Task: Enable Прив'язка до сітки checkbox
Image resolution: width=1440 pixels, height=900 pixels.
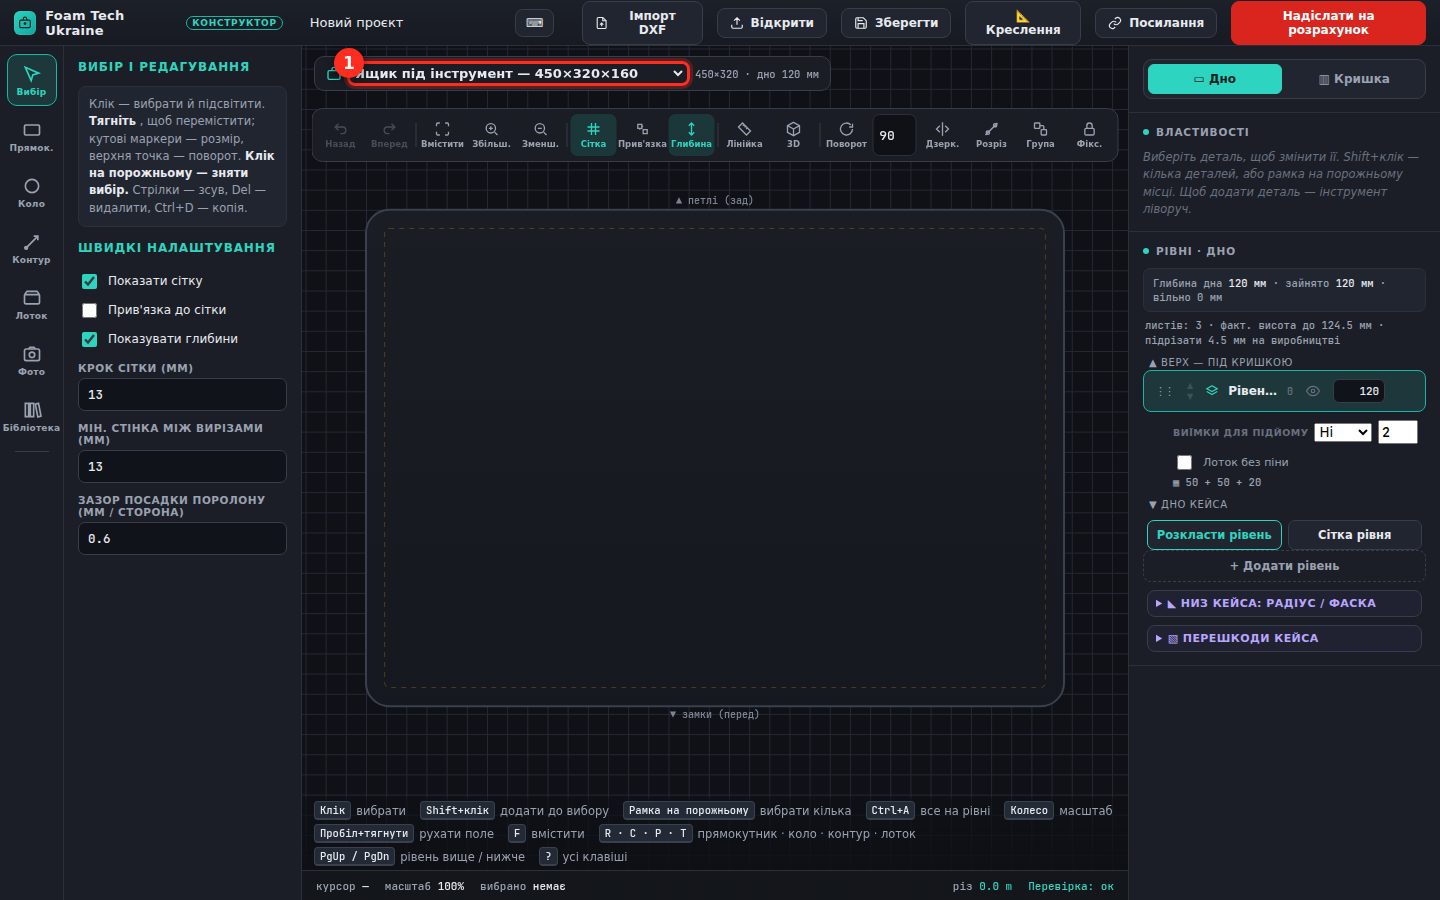Action: [89, 310]
